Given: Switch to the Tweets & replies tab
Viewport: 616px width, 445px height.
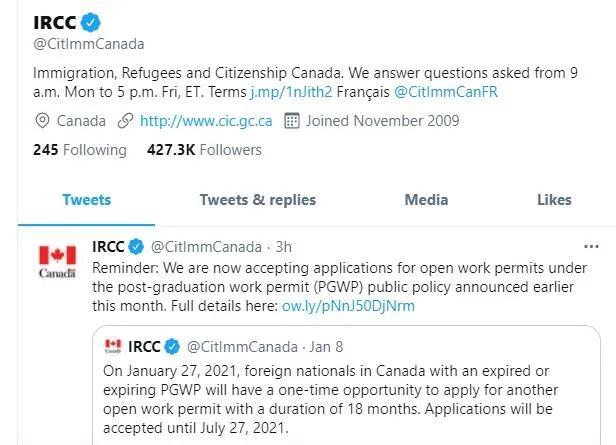Looking at the screenshot, I should point(258,200).
